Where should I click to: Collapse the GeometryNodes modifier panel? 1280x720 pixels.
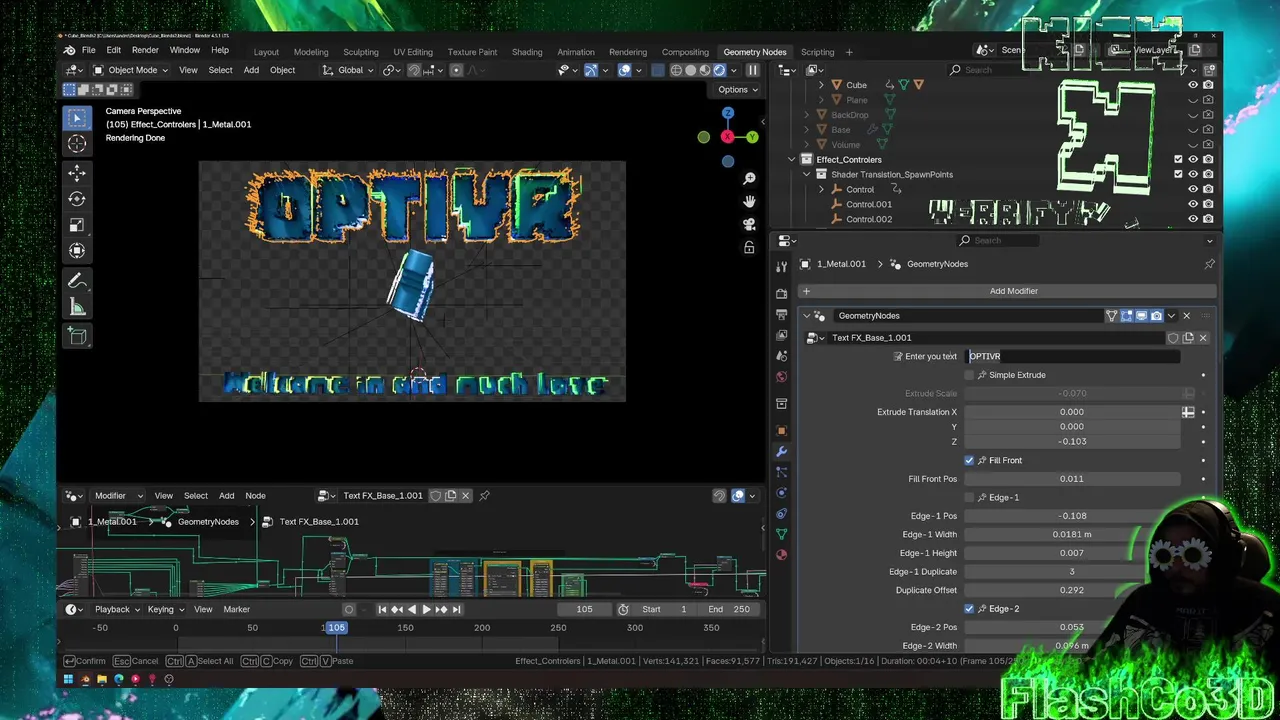coord(807,316)
